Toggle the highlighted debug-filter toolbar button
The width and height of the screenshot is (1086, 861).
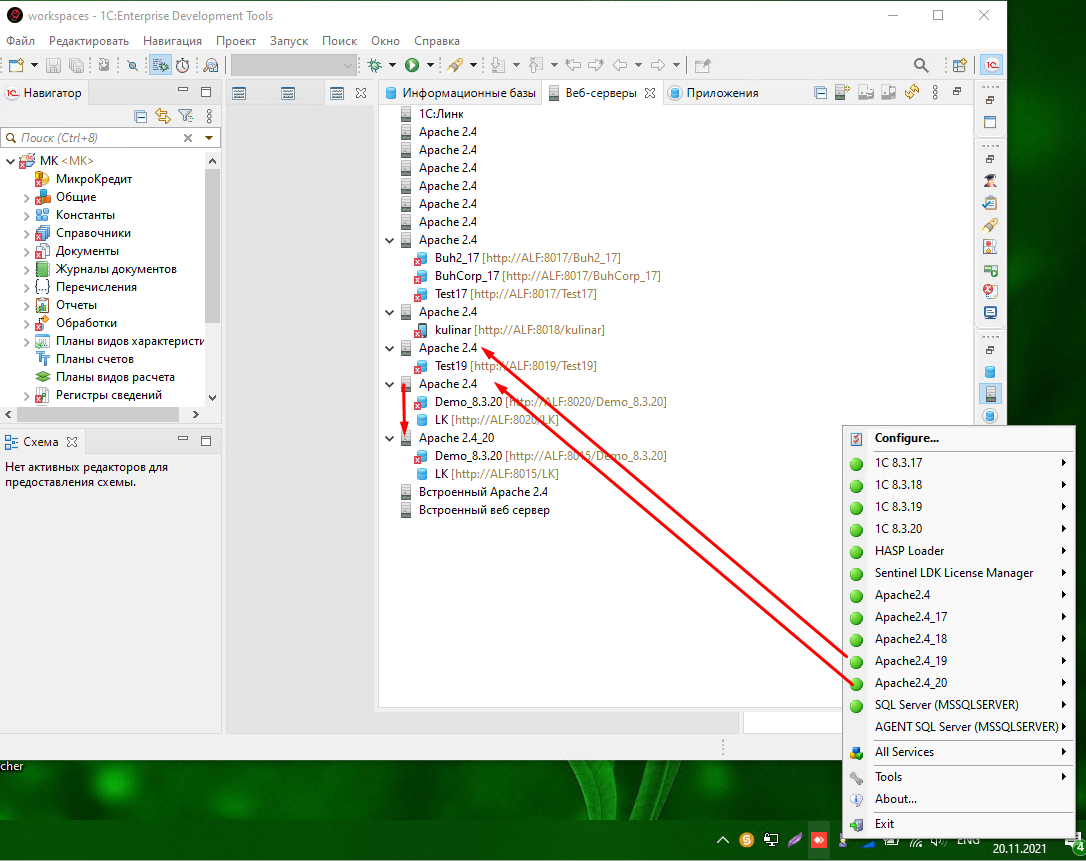click(160, 65)
